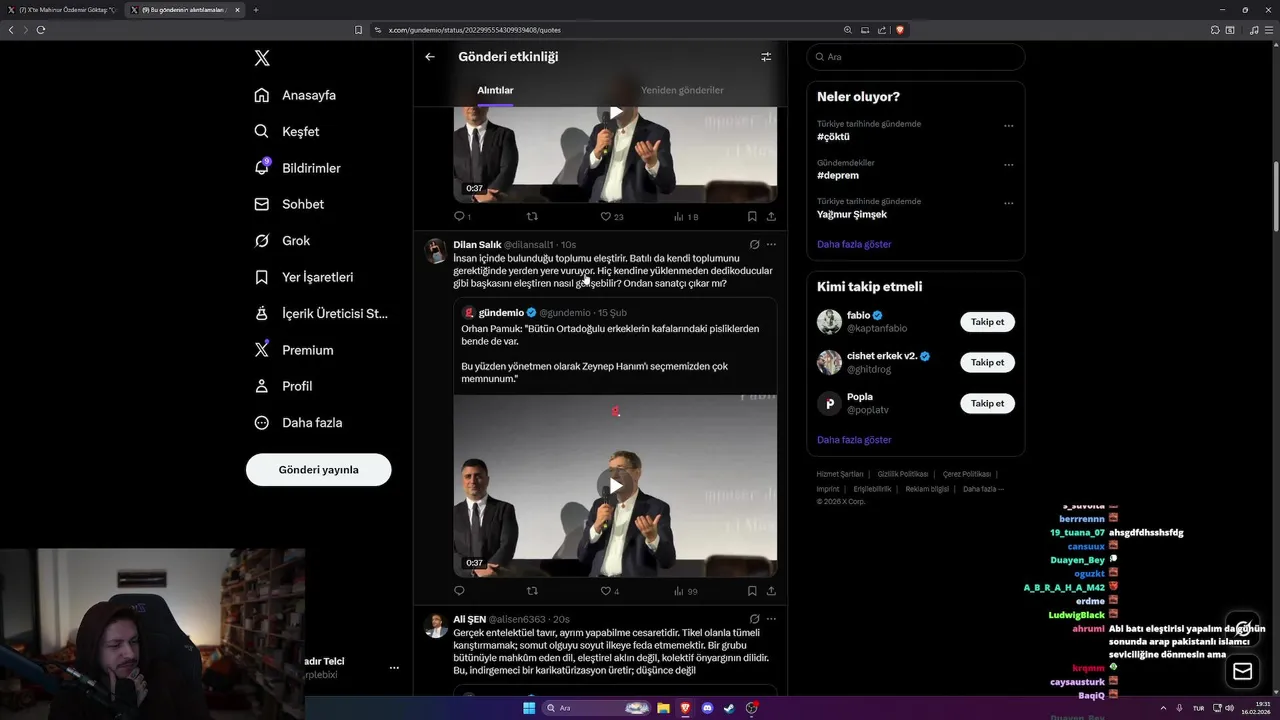The width and height of the screenshot is (1280, 720).
Task: Open the gündemio quoted account name
Action: (x=501, y=313)
